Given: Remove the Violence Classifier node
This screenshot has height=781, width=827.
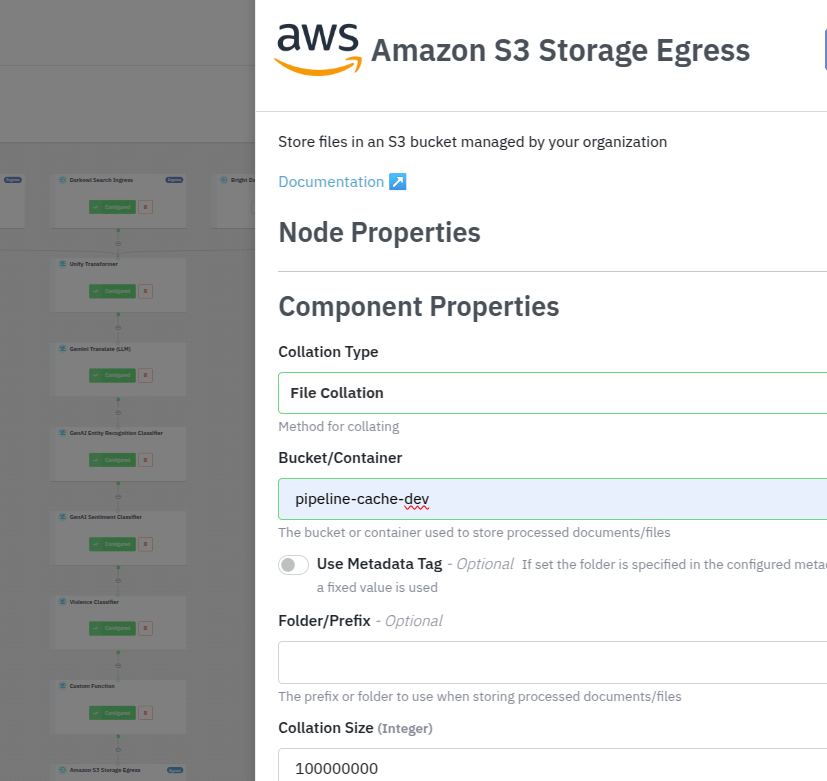Looking at the screenshot, I should click(x=145, y=628).
